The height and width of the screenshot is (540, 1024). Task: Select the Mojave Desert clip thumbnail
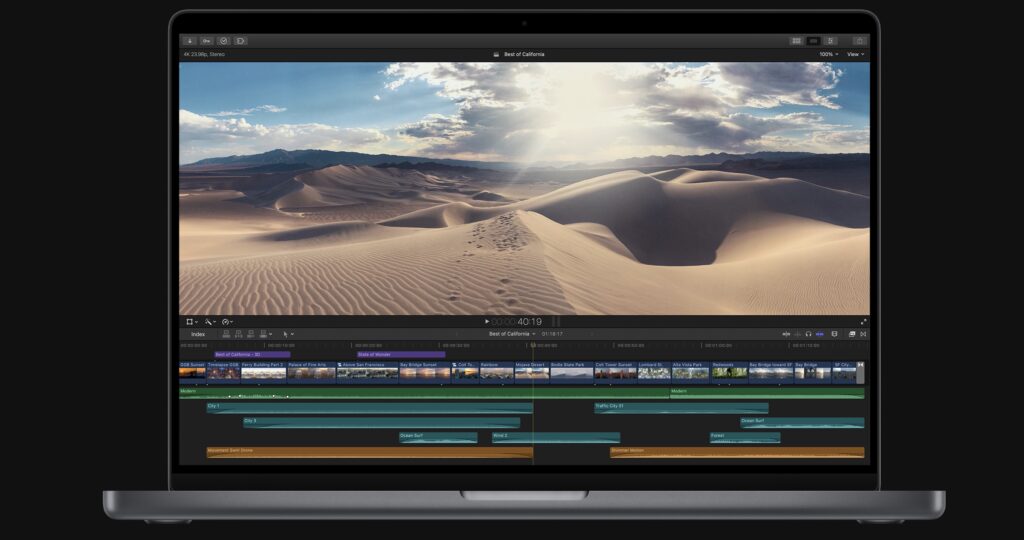pyautogui.click(x=532, y=372)
